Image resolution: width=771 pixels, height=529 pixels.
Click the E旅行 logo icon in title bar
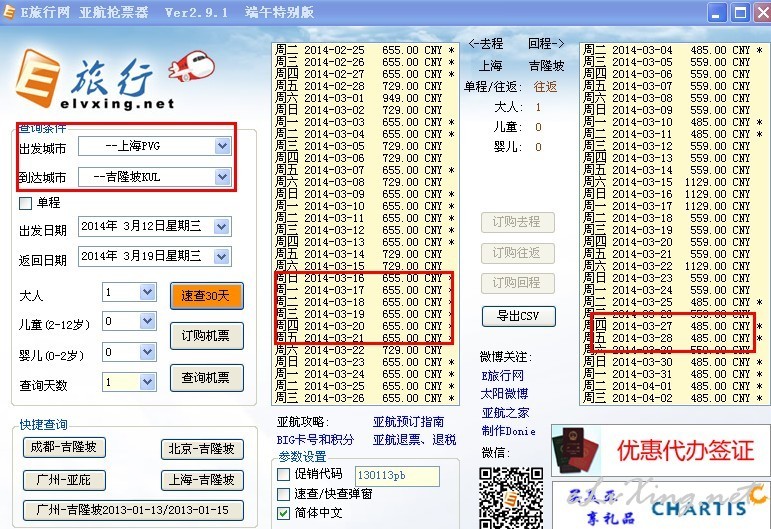point(9,12)
